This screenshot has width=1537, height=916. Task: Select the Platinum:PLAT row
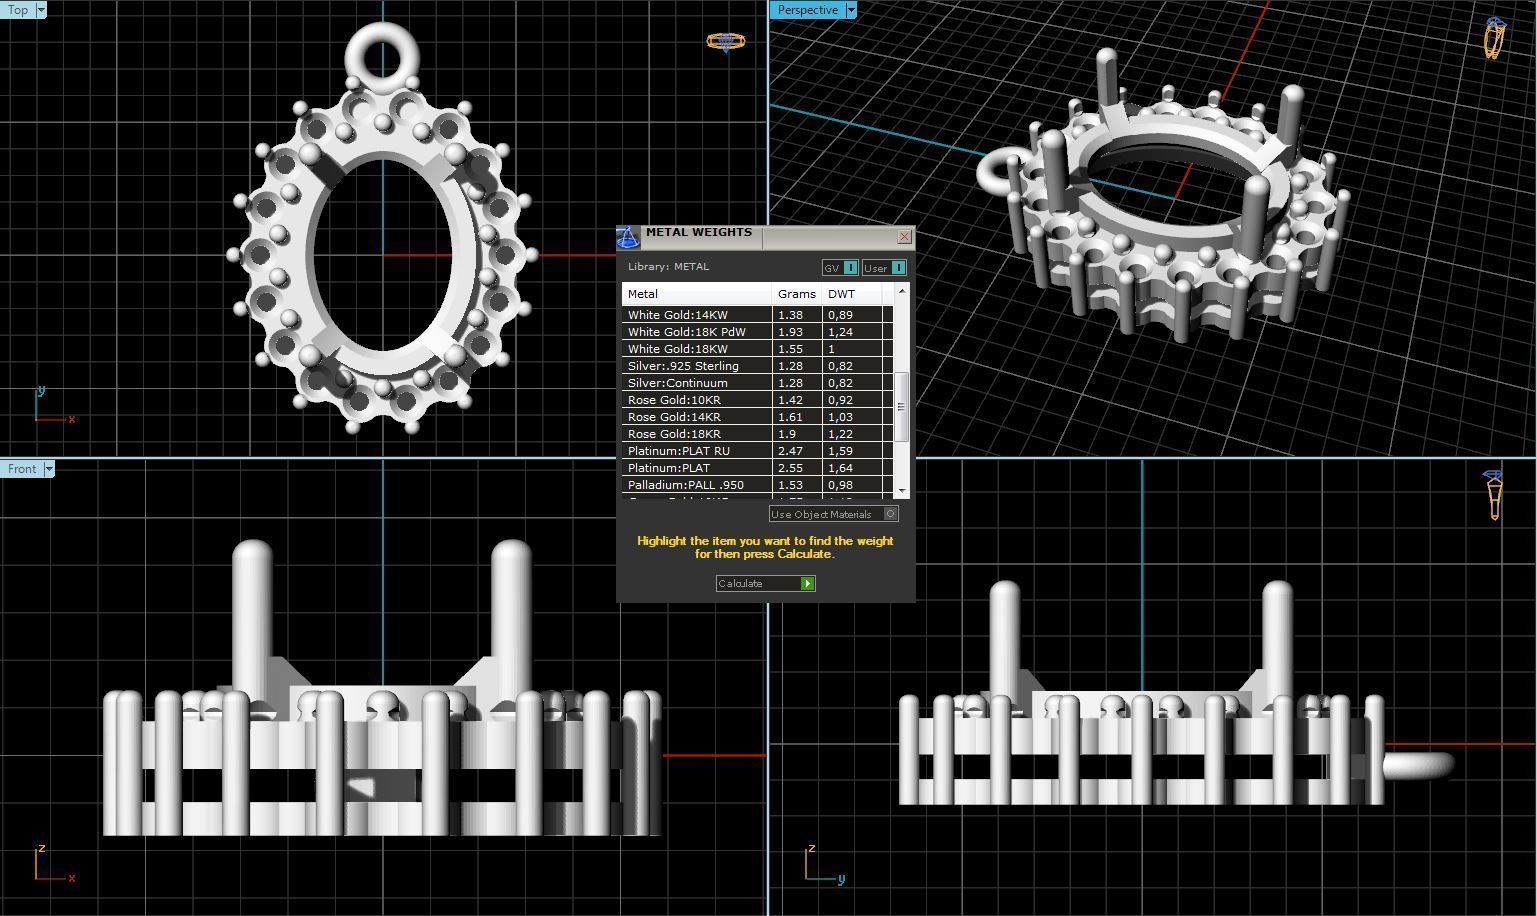coord(757,468)
